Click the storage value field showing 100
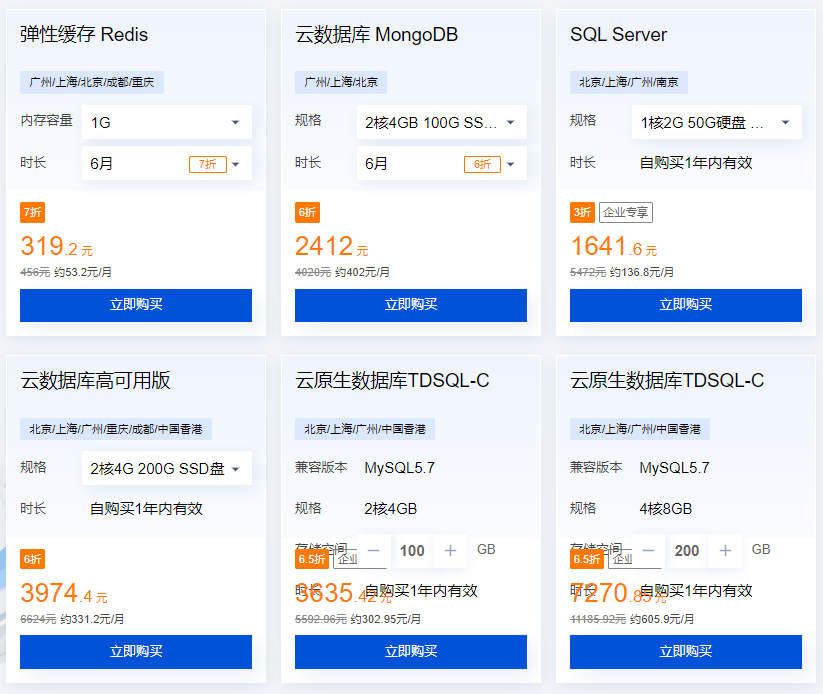The image size is (823, 694). coord(412,551)
